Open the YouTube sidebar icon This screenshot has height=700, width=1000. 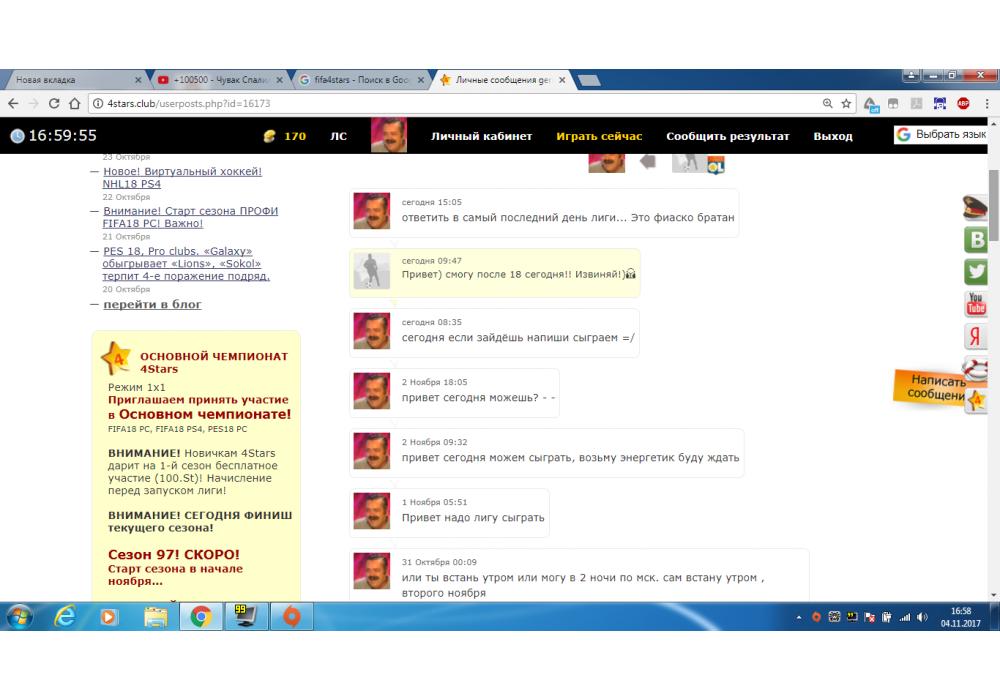coord(976,304)
